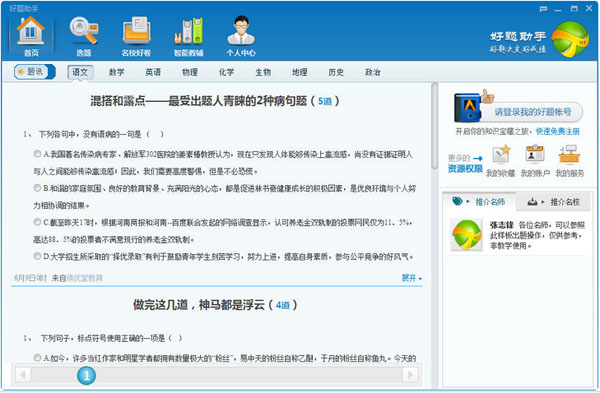Screen dimensions: 600x393
Task: Expand the 推介名校 tab arrow
Action: (x=543, y=202)
